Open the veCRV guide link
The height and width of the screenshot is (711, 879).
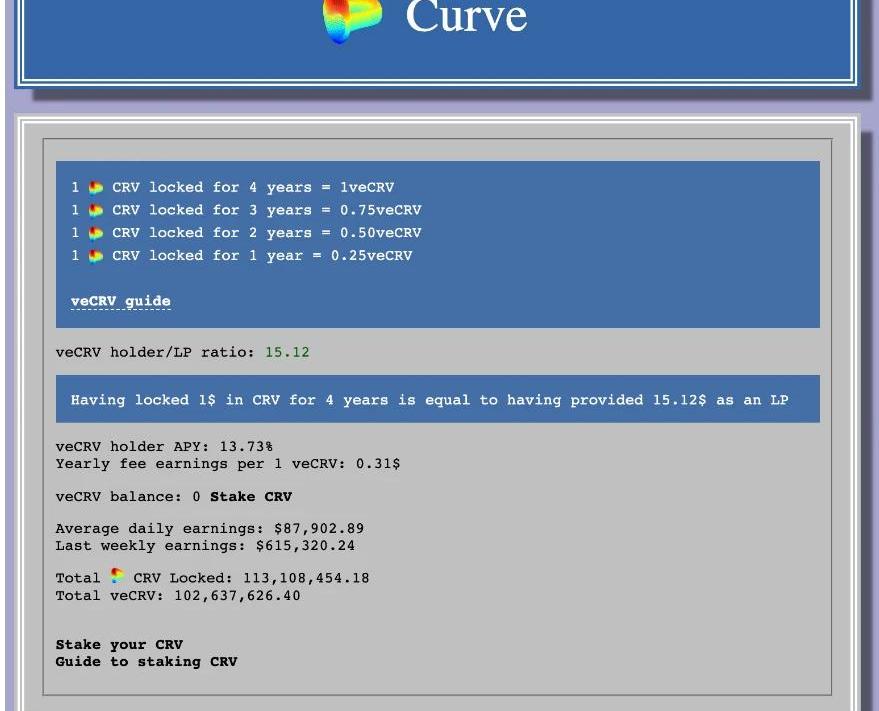pyautogui.click(x=121, y=301)
